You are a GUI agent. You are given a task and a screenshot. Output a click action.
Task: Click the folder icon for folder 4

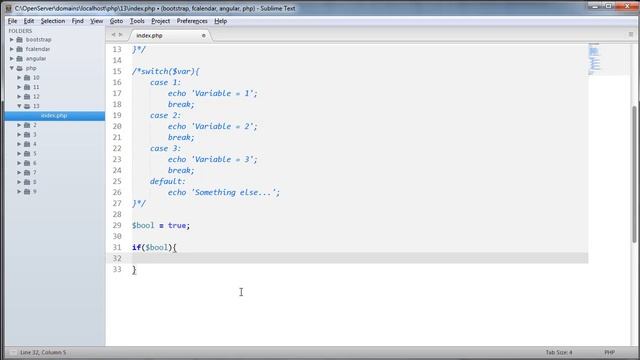click(x=27, y=144)
